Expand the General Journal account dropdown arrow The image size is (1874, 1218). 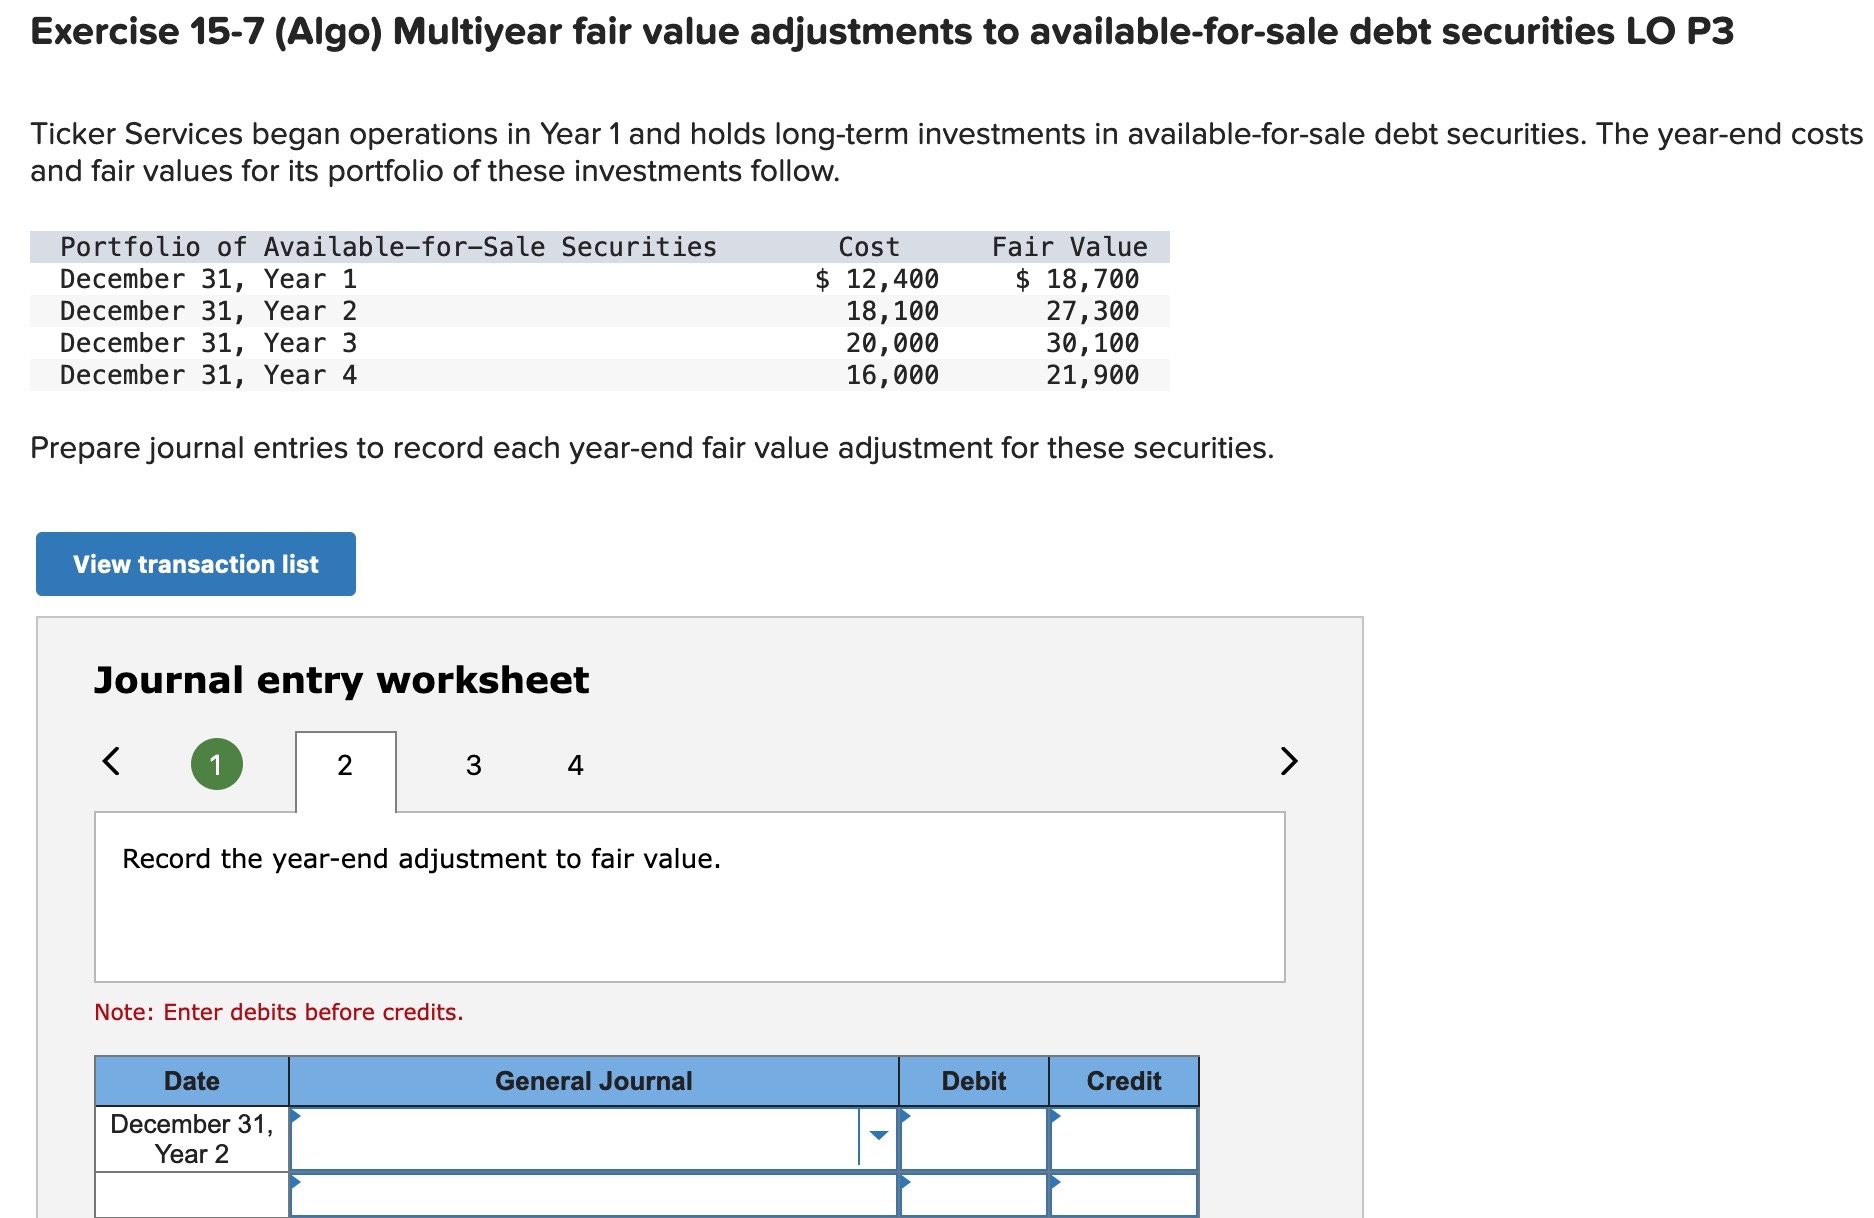(x=879, y=1136)
